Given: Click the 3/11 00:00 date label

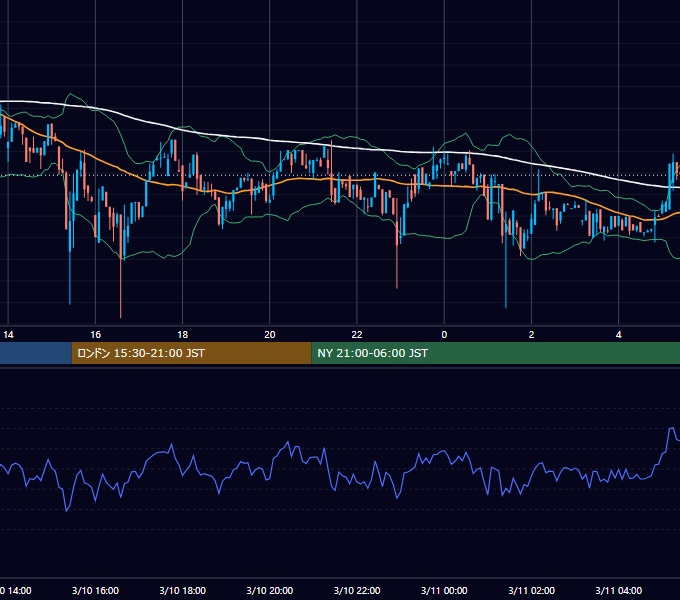Looking at the screenshot, I should pyautogui.click(x=444, y=590).
